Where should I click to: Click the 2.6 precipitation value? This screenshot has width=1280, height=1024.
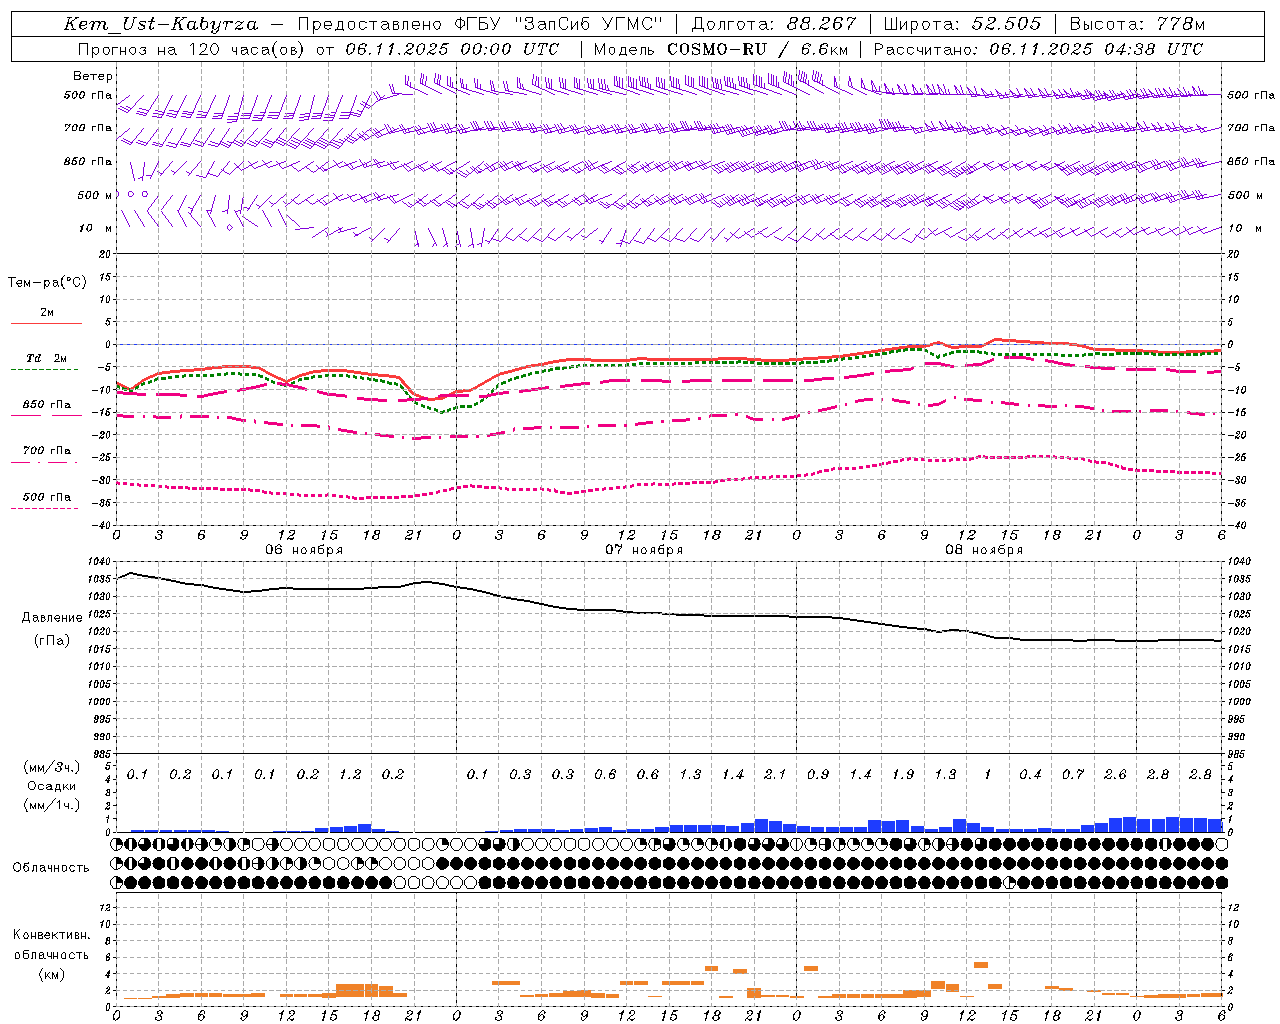[x=1115, y=774]
